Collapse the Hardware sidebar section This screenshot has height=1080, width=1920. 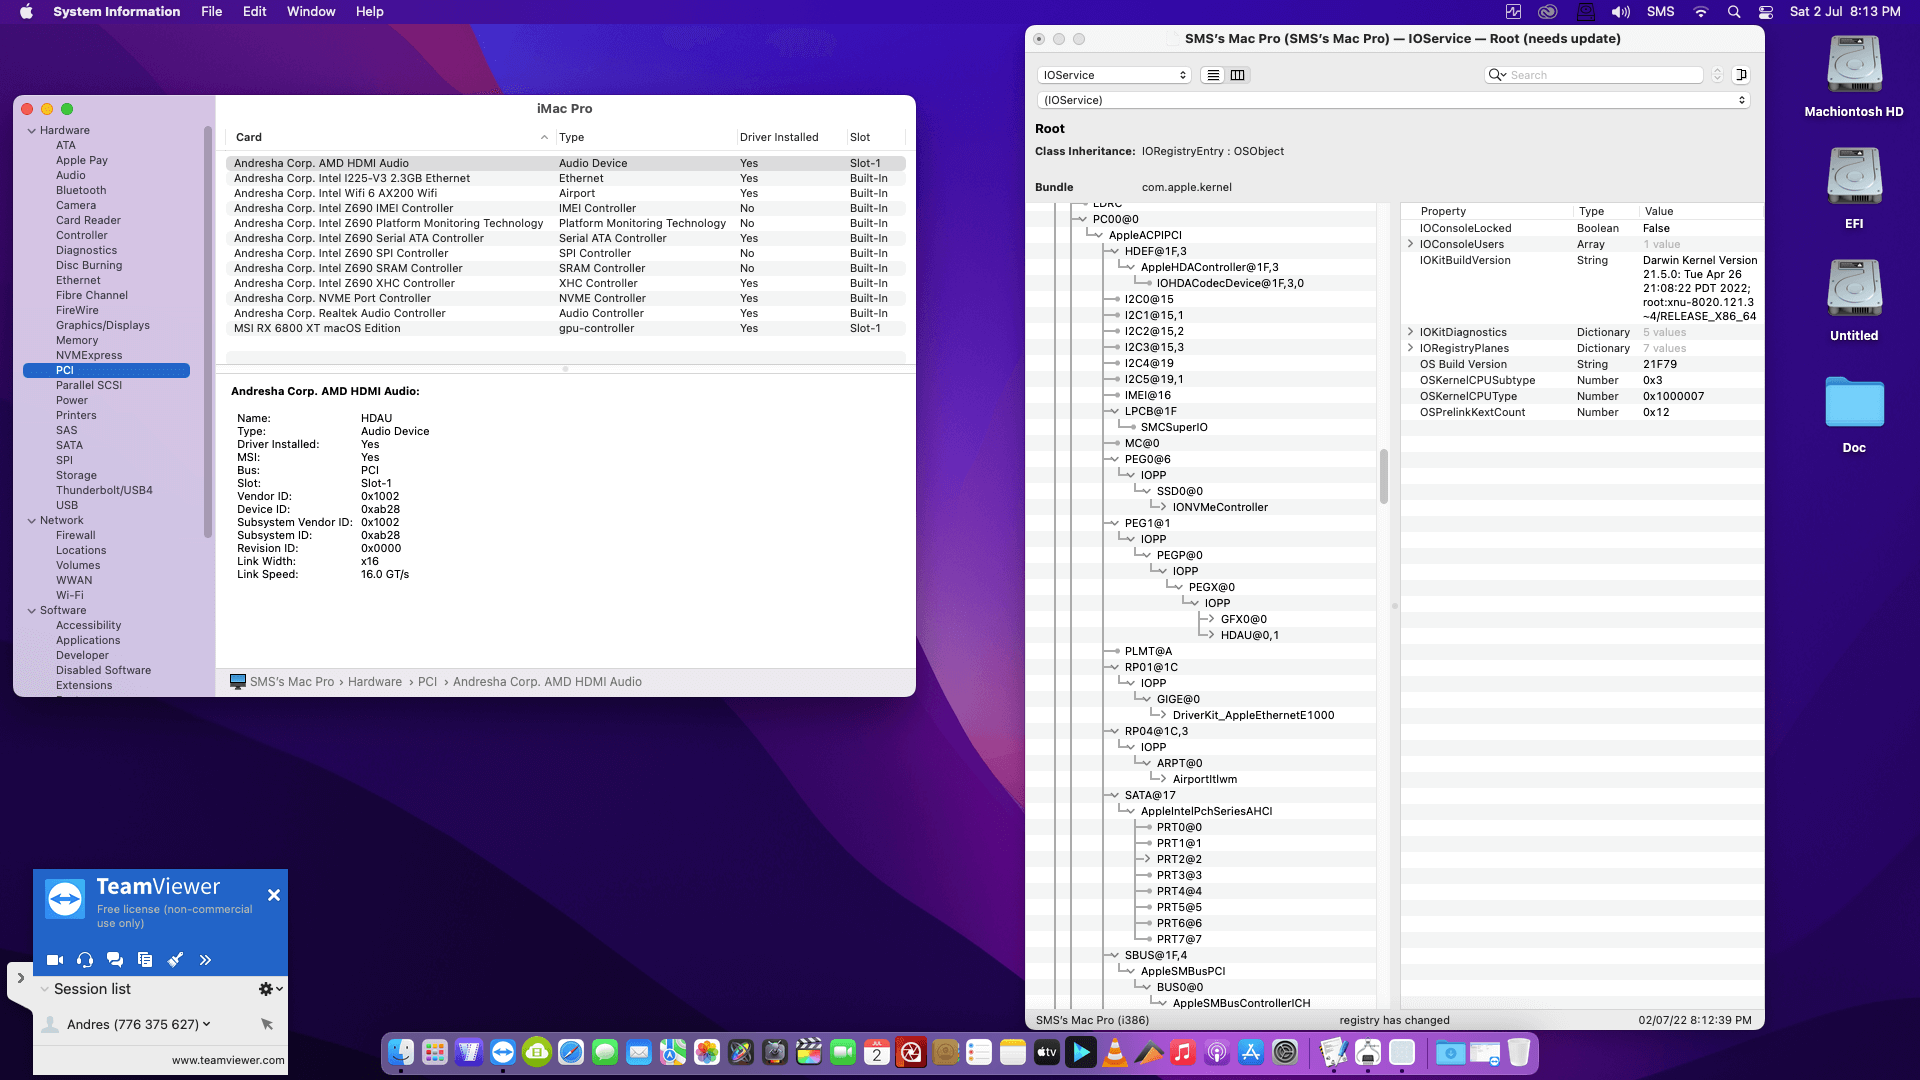click(31, 130)
